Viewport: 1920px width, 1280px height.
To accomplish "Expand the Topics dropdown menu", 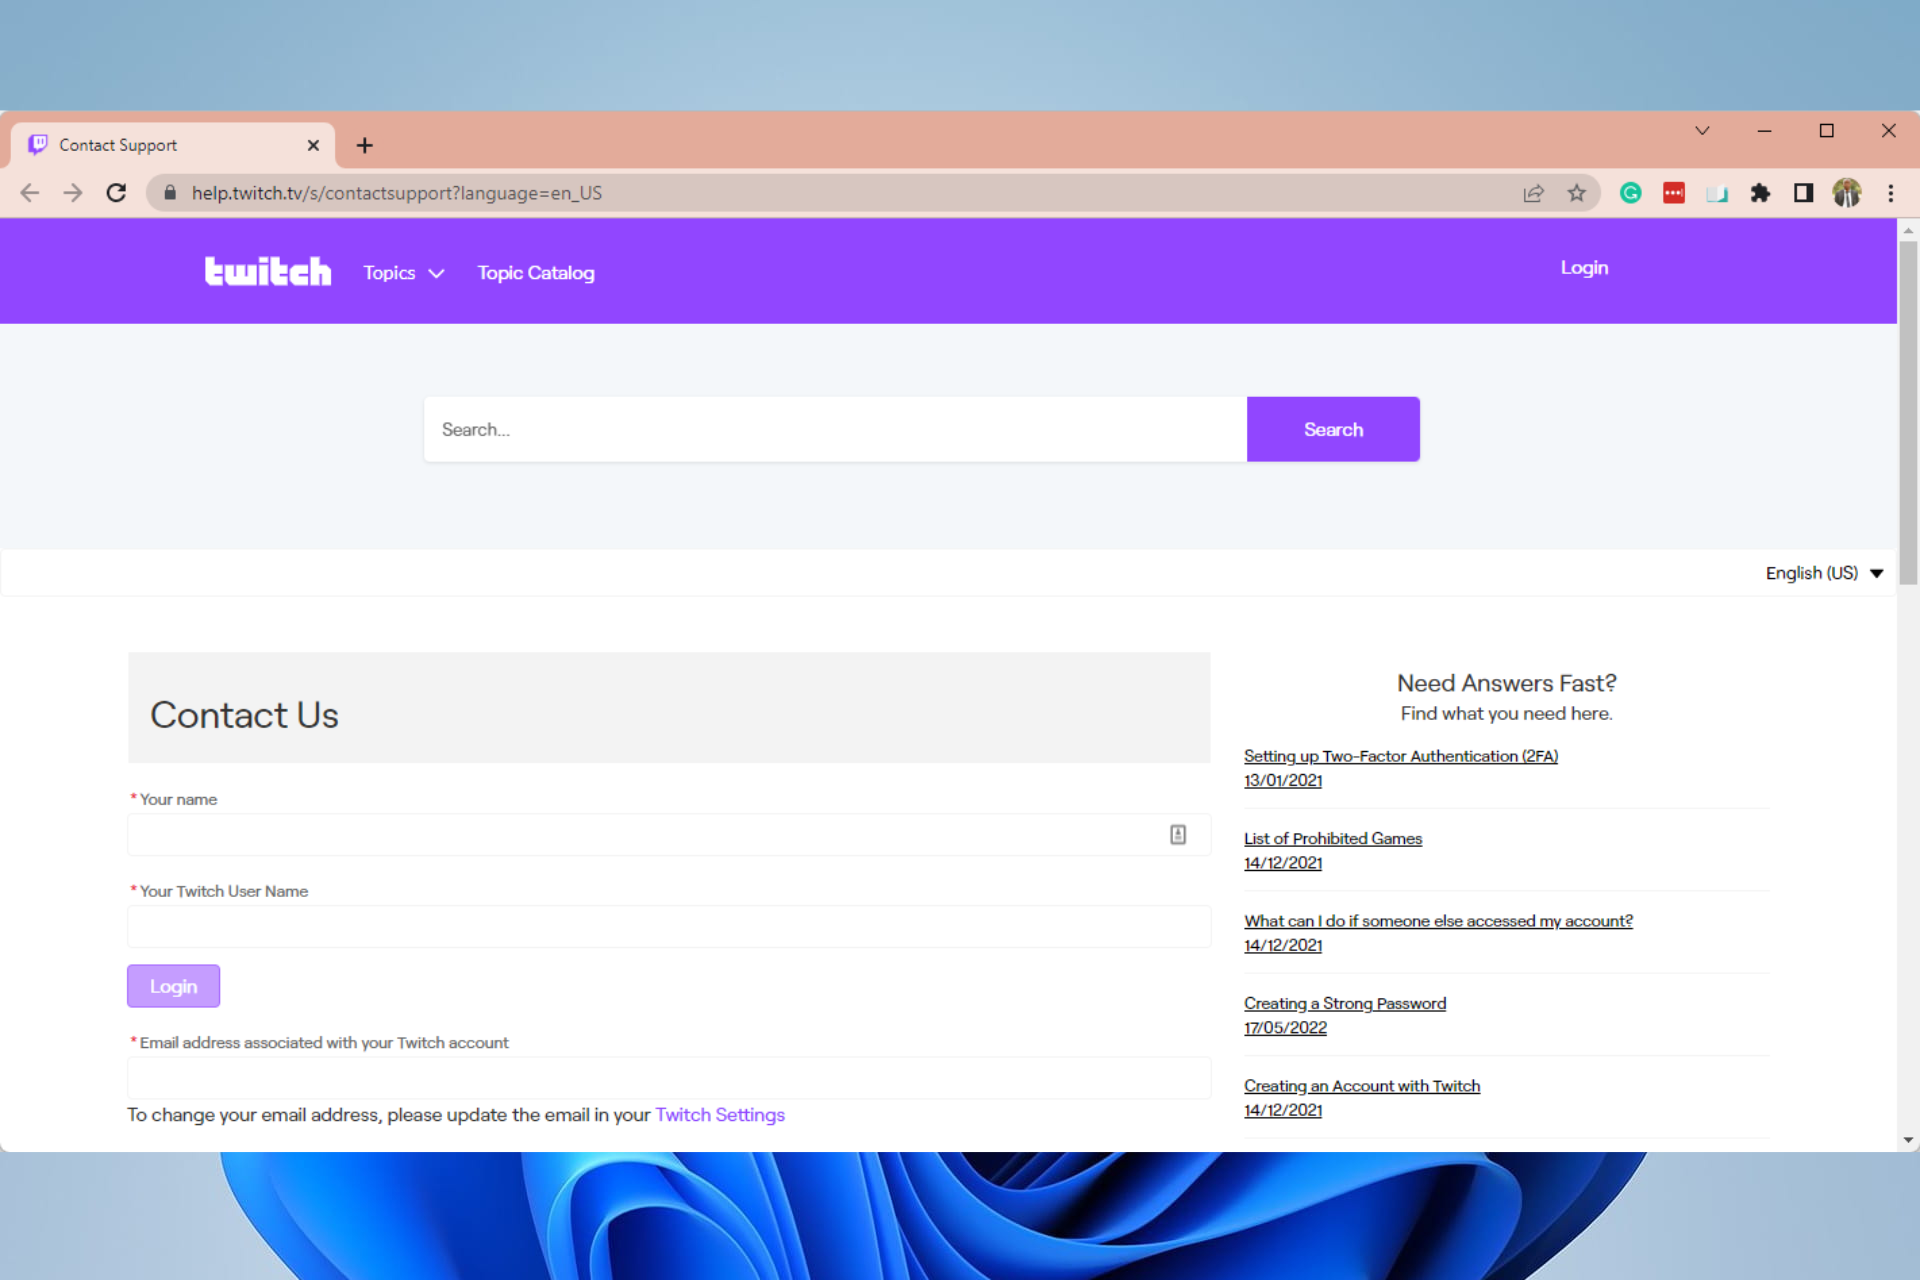I will click(404, 273).
